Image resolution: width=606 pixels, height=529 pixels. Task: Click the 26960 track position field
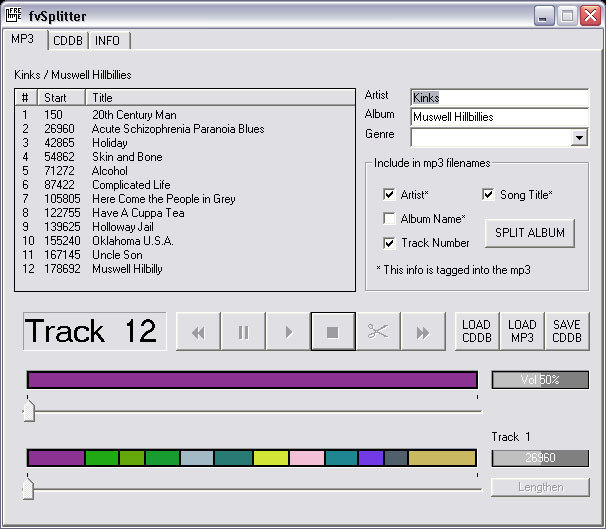(x=540, y=458)
